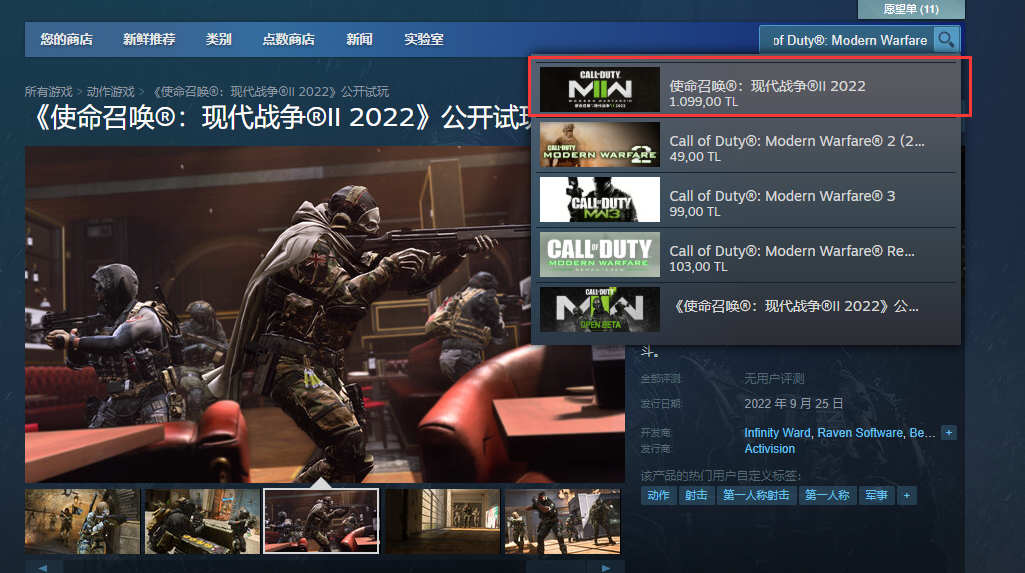Click the right arrow of thumbnail scroller
This screenshot has width=1025, height=573.
point(605,567)
